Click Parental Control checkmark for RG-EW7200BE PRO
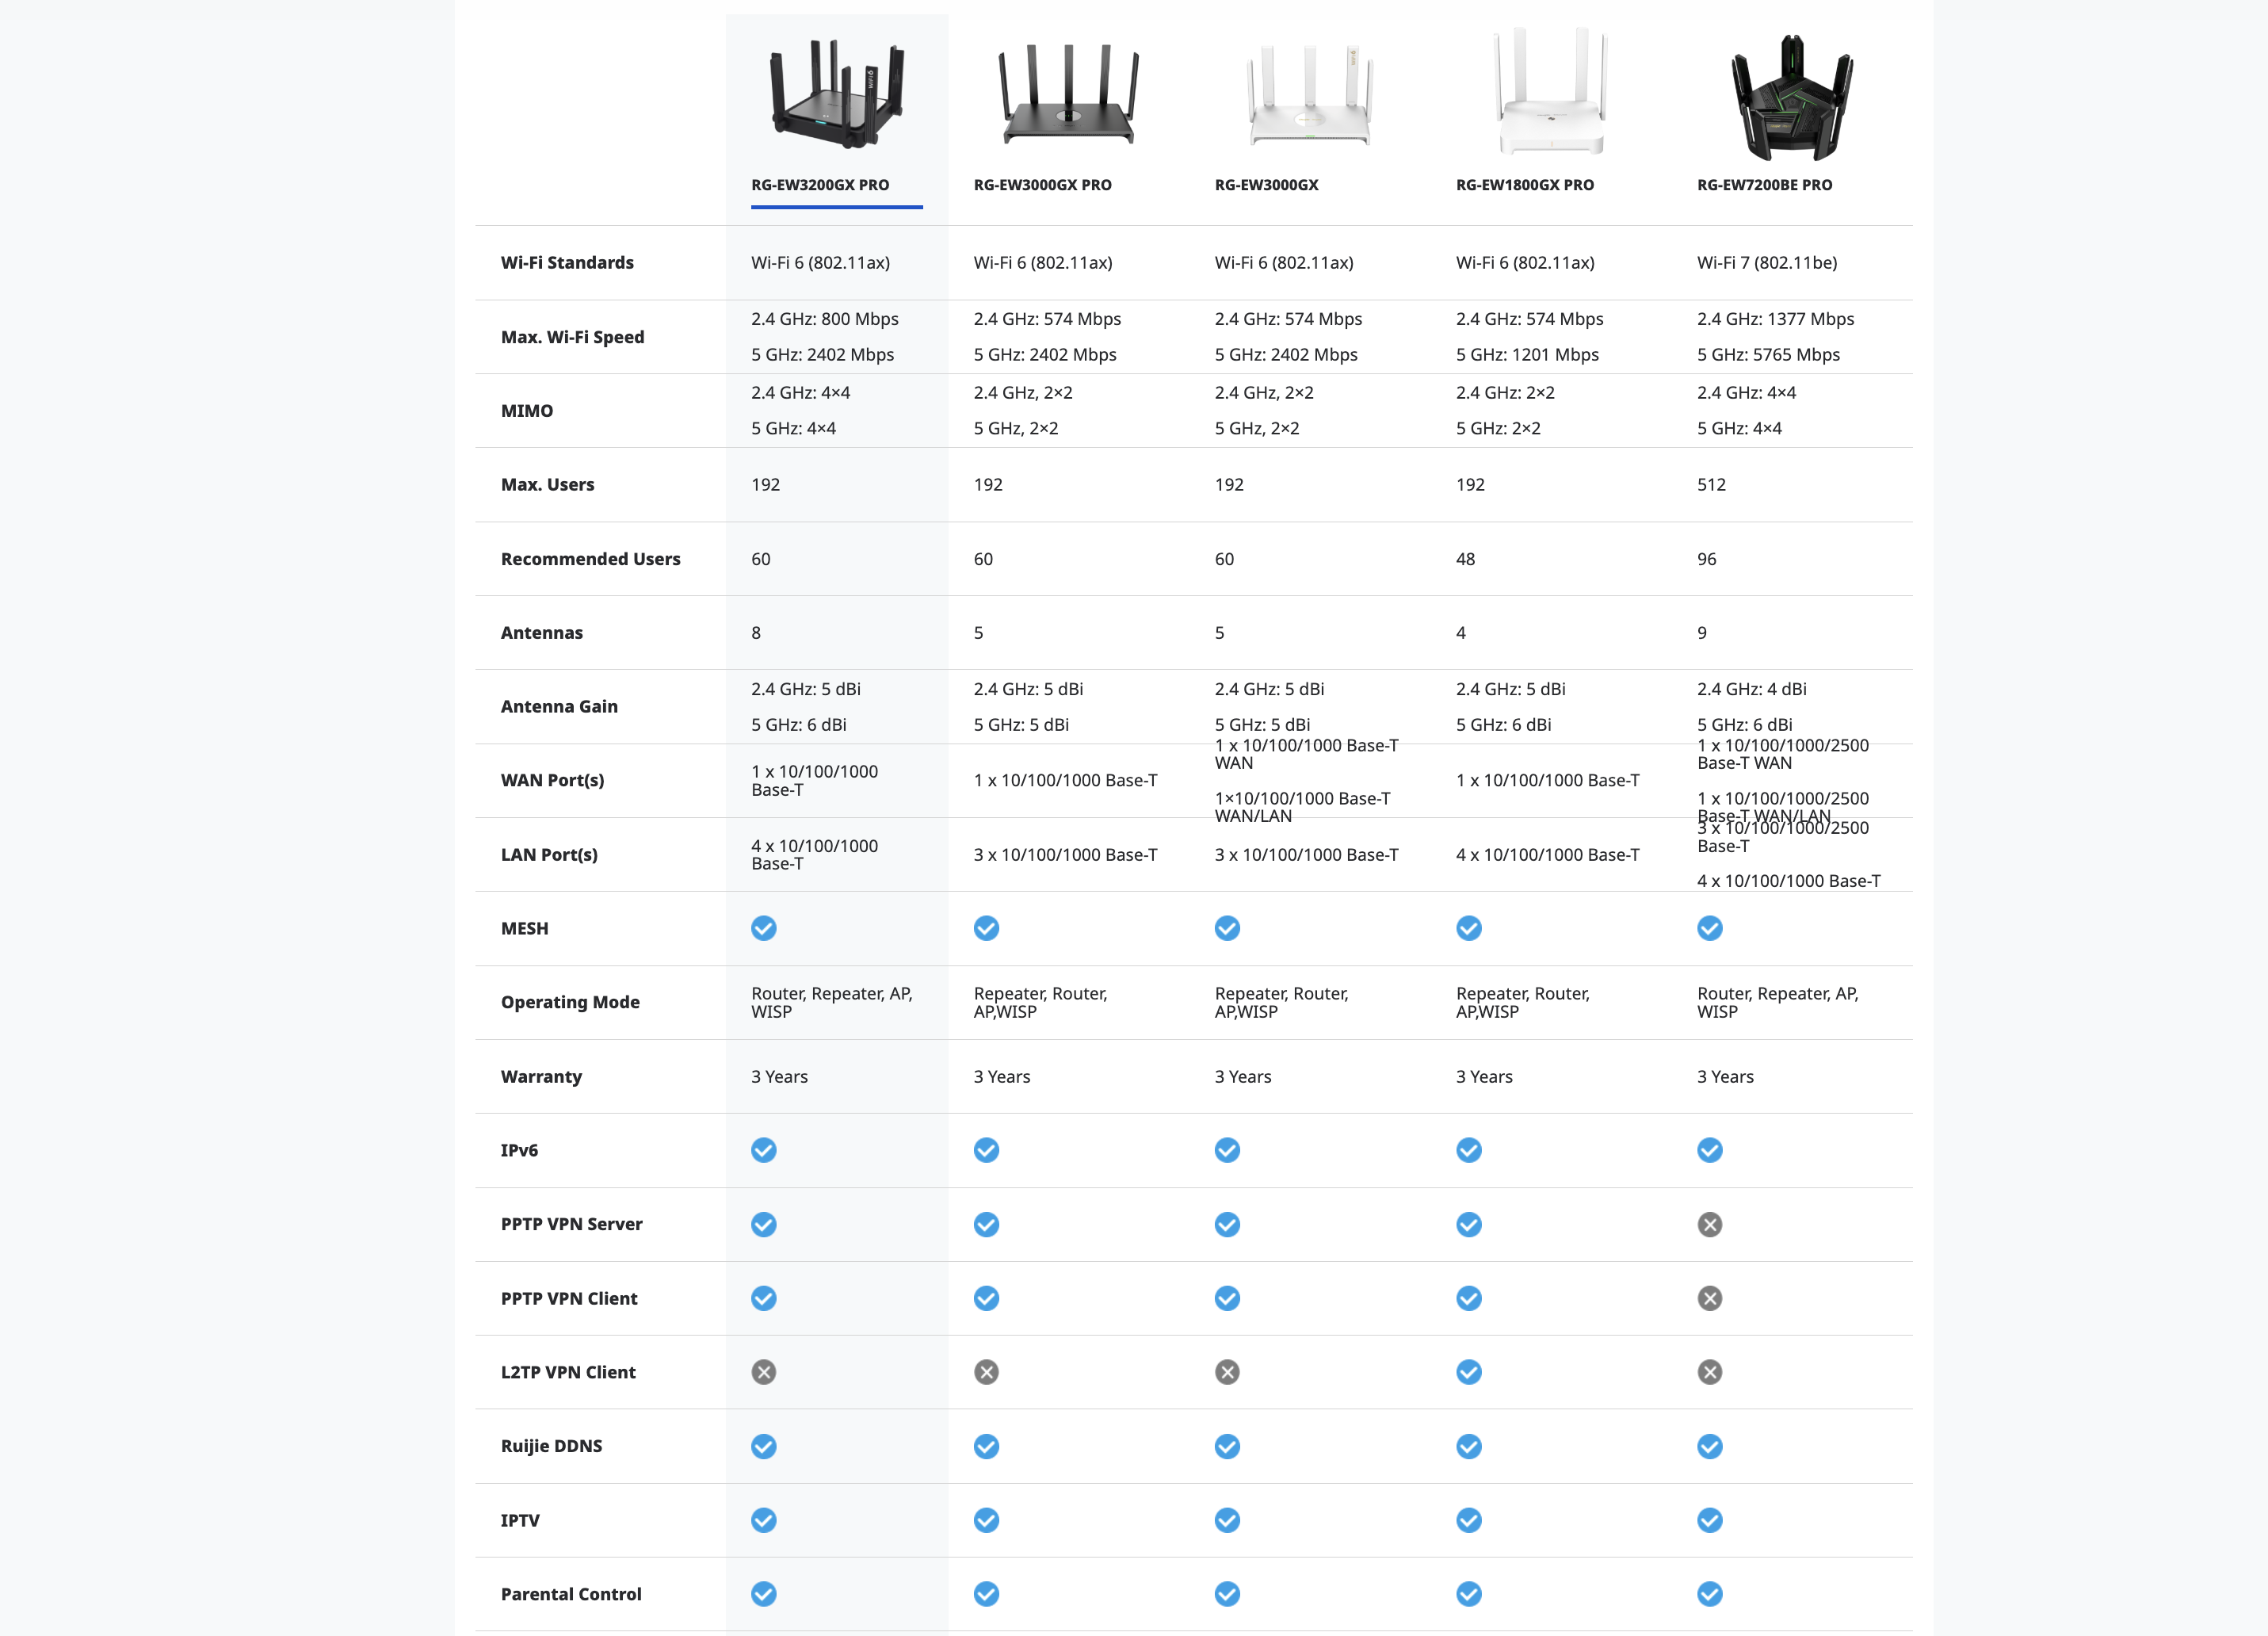This screenshot has width=2268, height=1636. (1709, 1594)
